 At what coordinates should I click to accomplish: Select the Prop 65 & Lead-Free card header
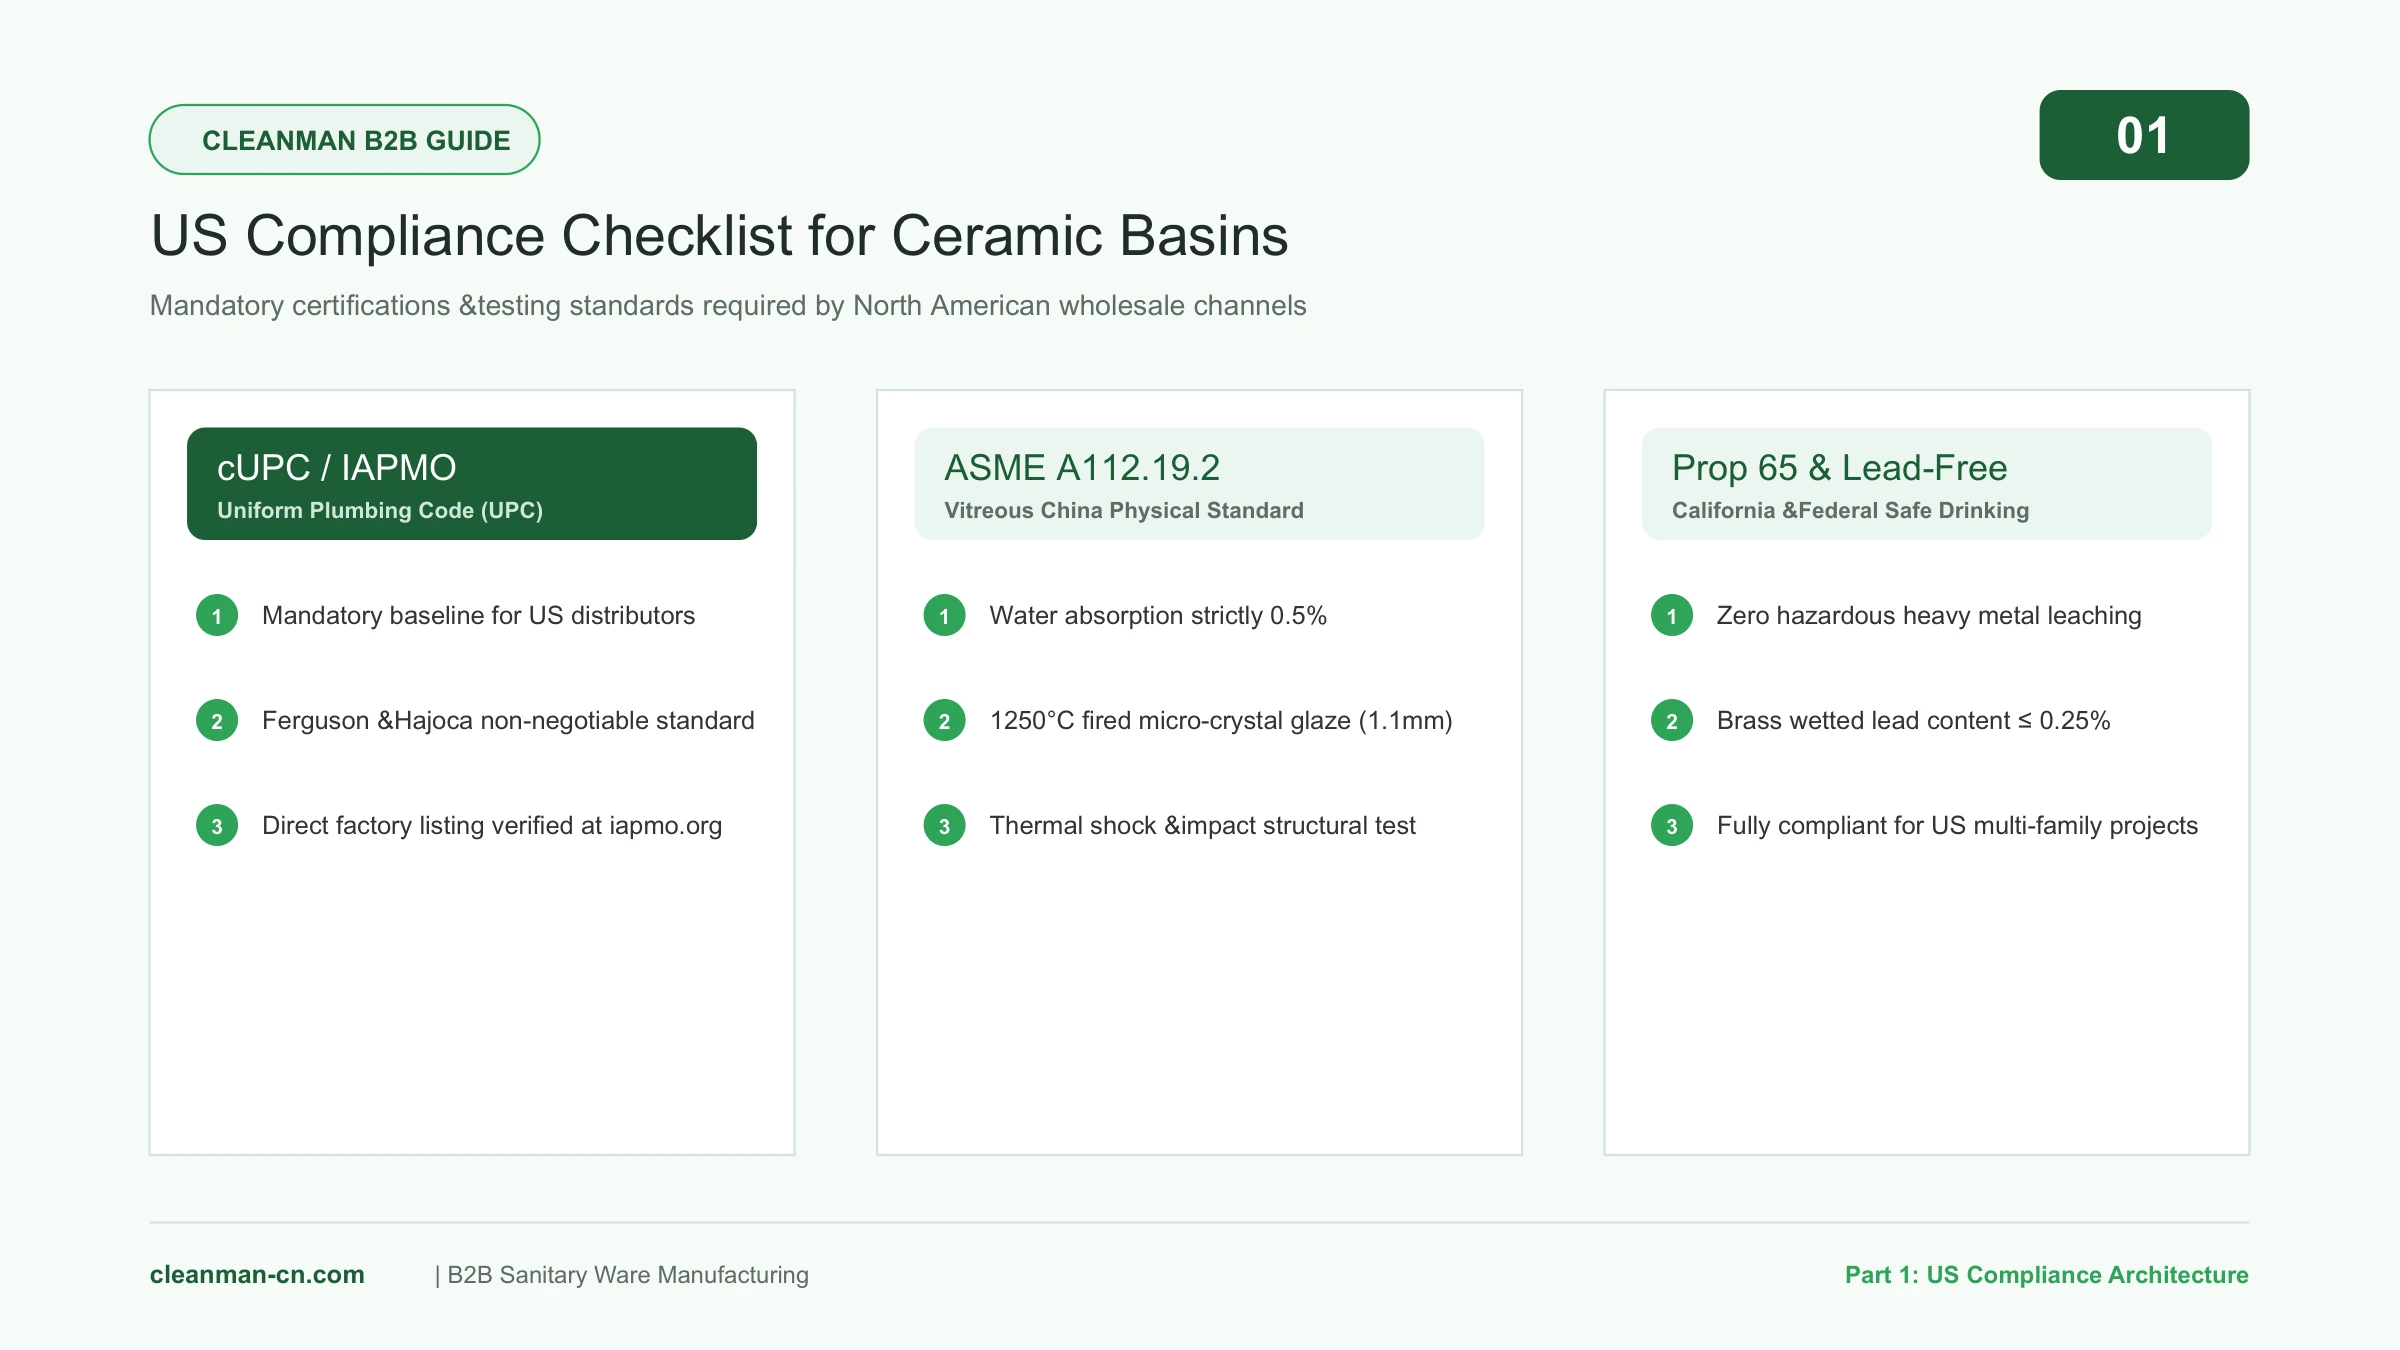click(1926, 484)
